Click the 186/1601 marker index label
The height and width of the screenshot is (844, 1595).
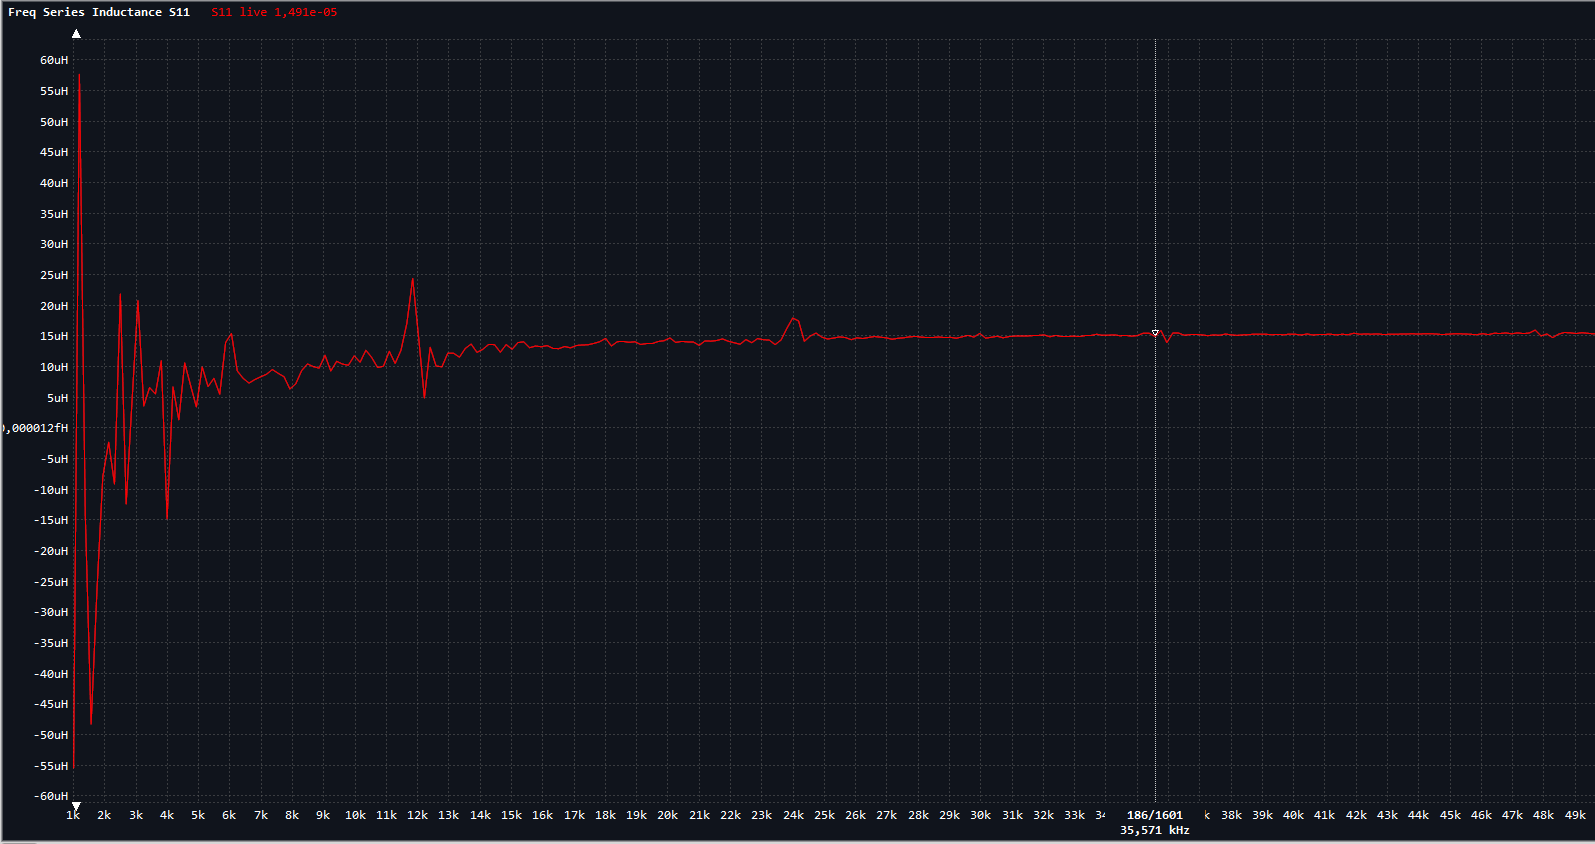coord(1154,815)
